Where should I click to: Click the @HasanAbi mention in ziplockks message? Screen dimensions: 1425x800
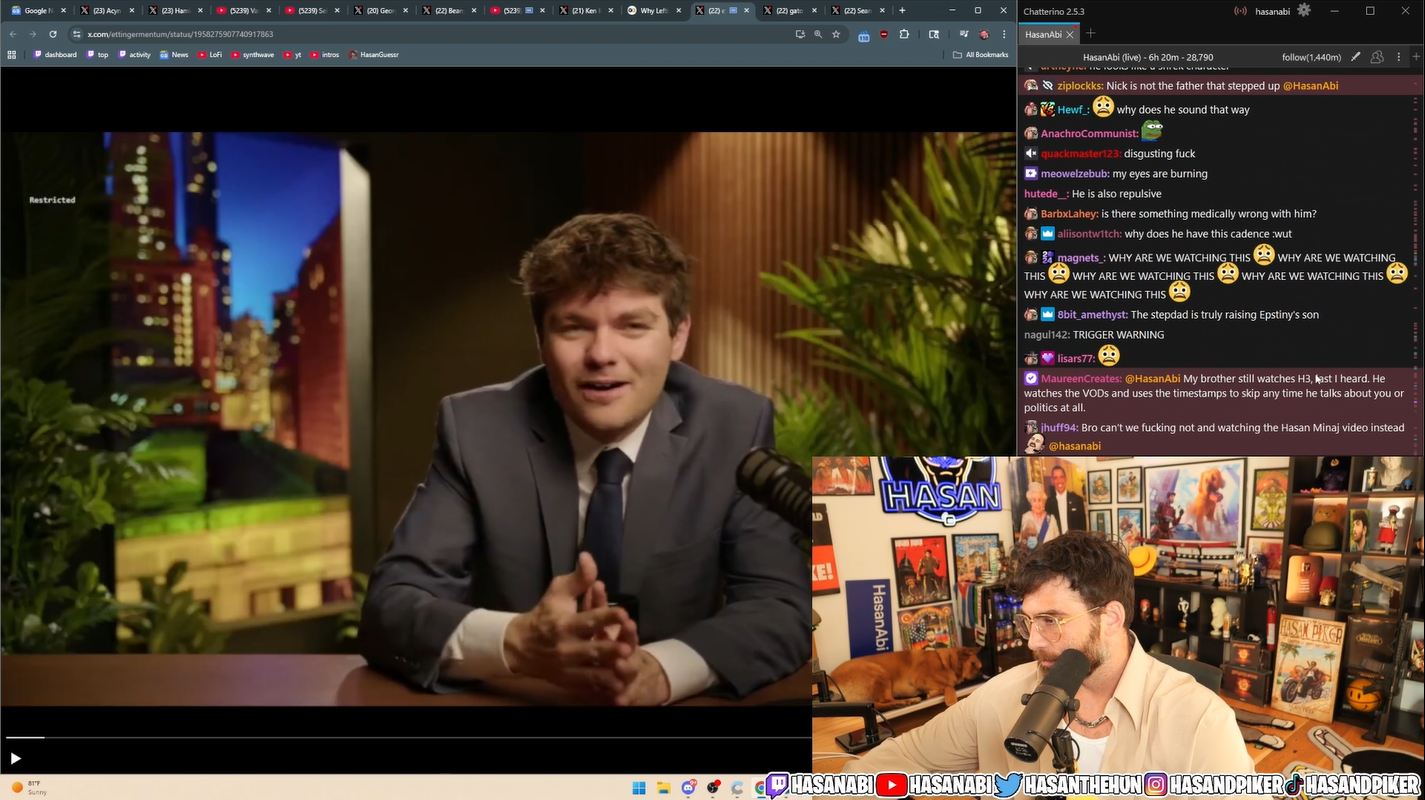[1310, 86]
